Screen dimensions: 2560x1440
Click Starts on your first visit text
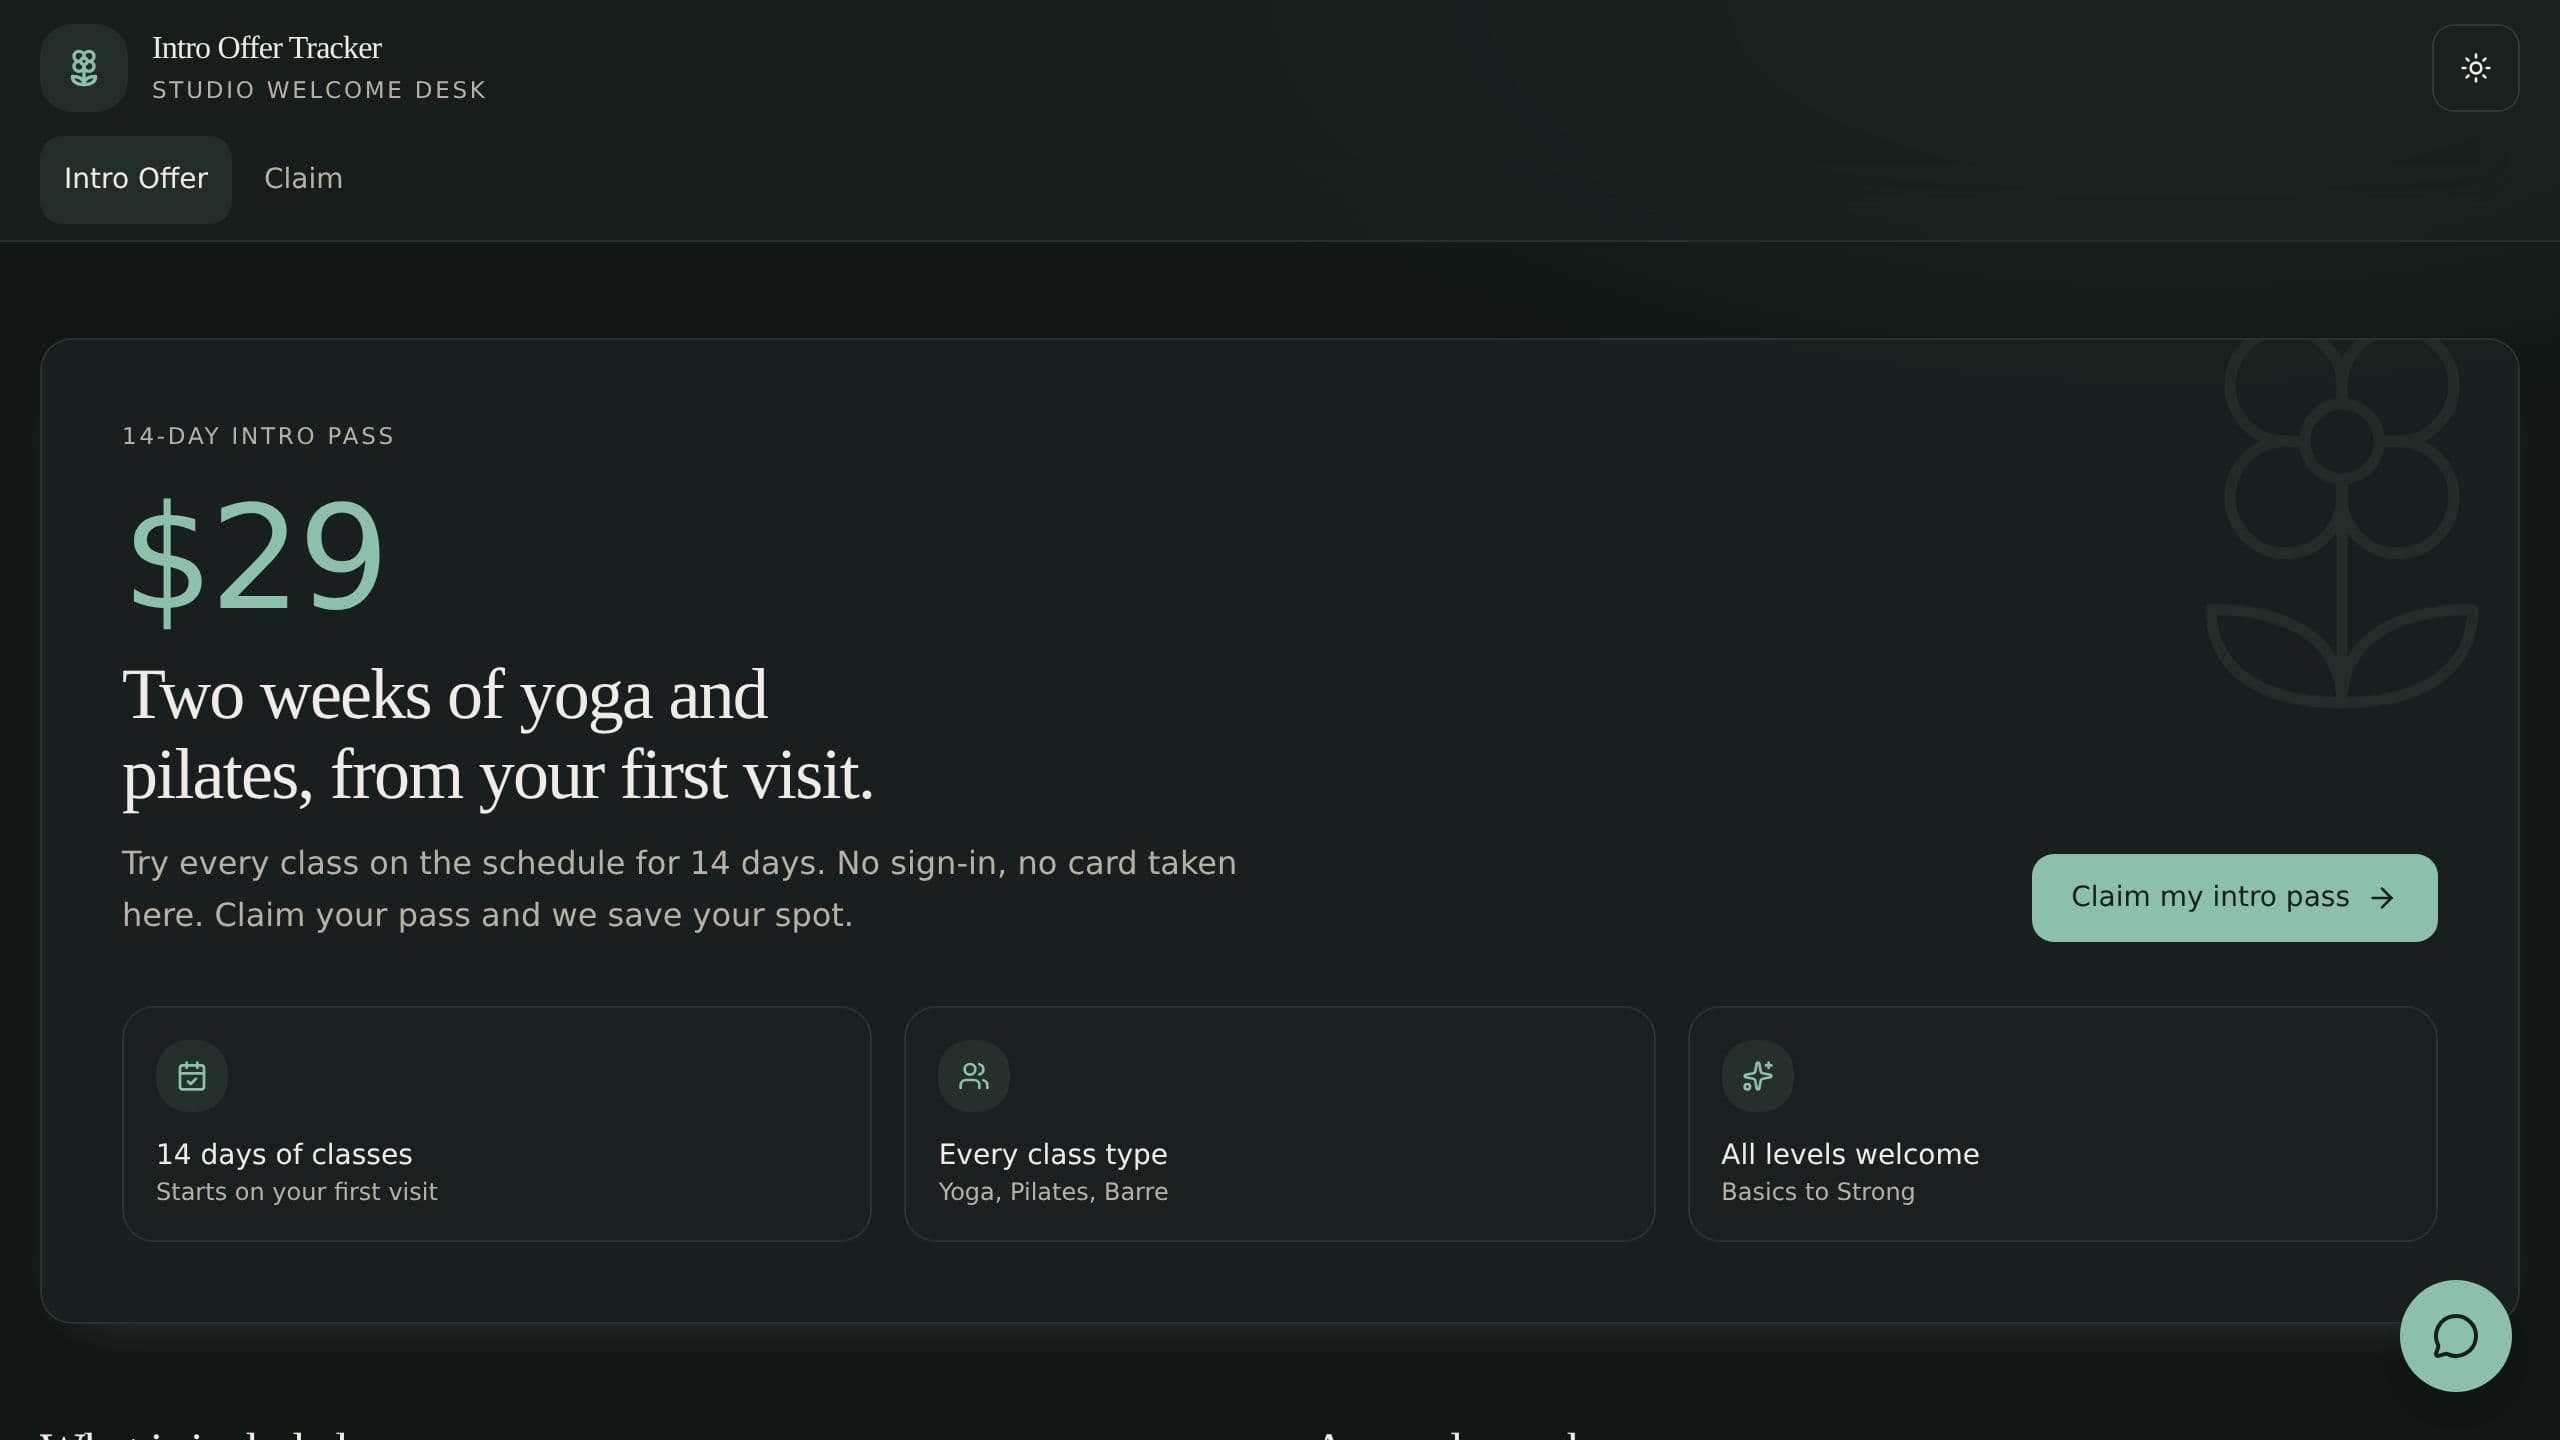point(297,1192)
